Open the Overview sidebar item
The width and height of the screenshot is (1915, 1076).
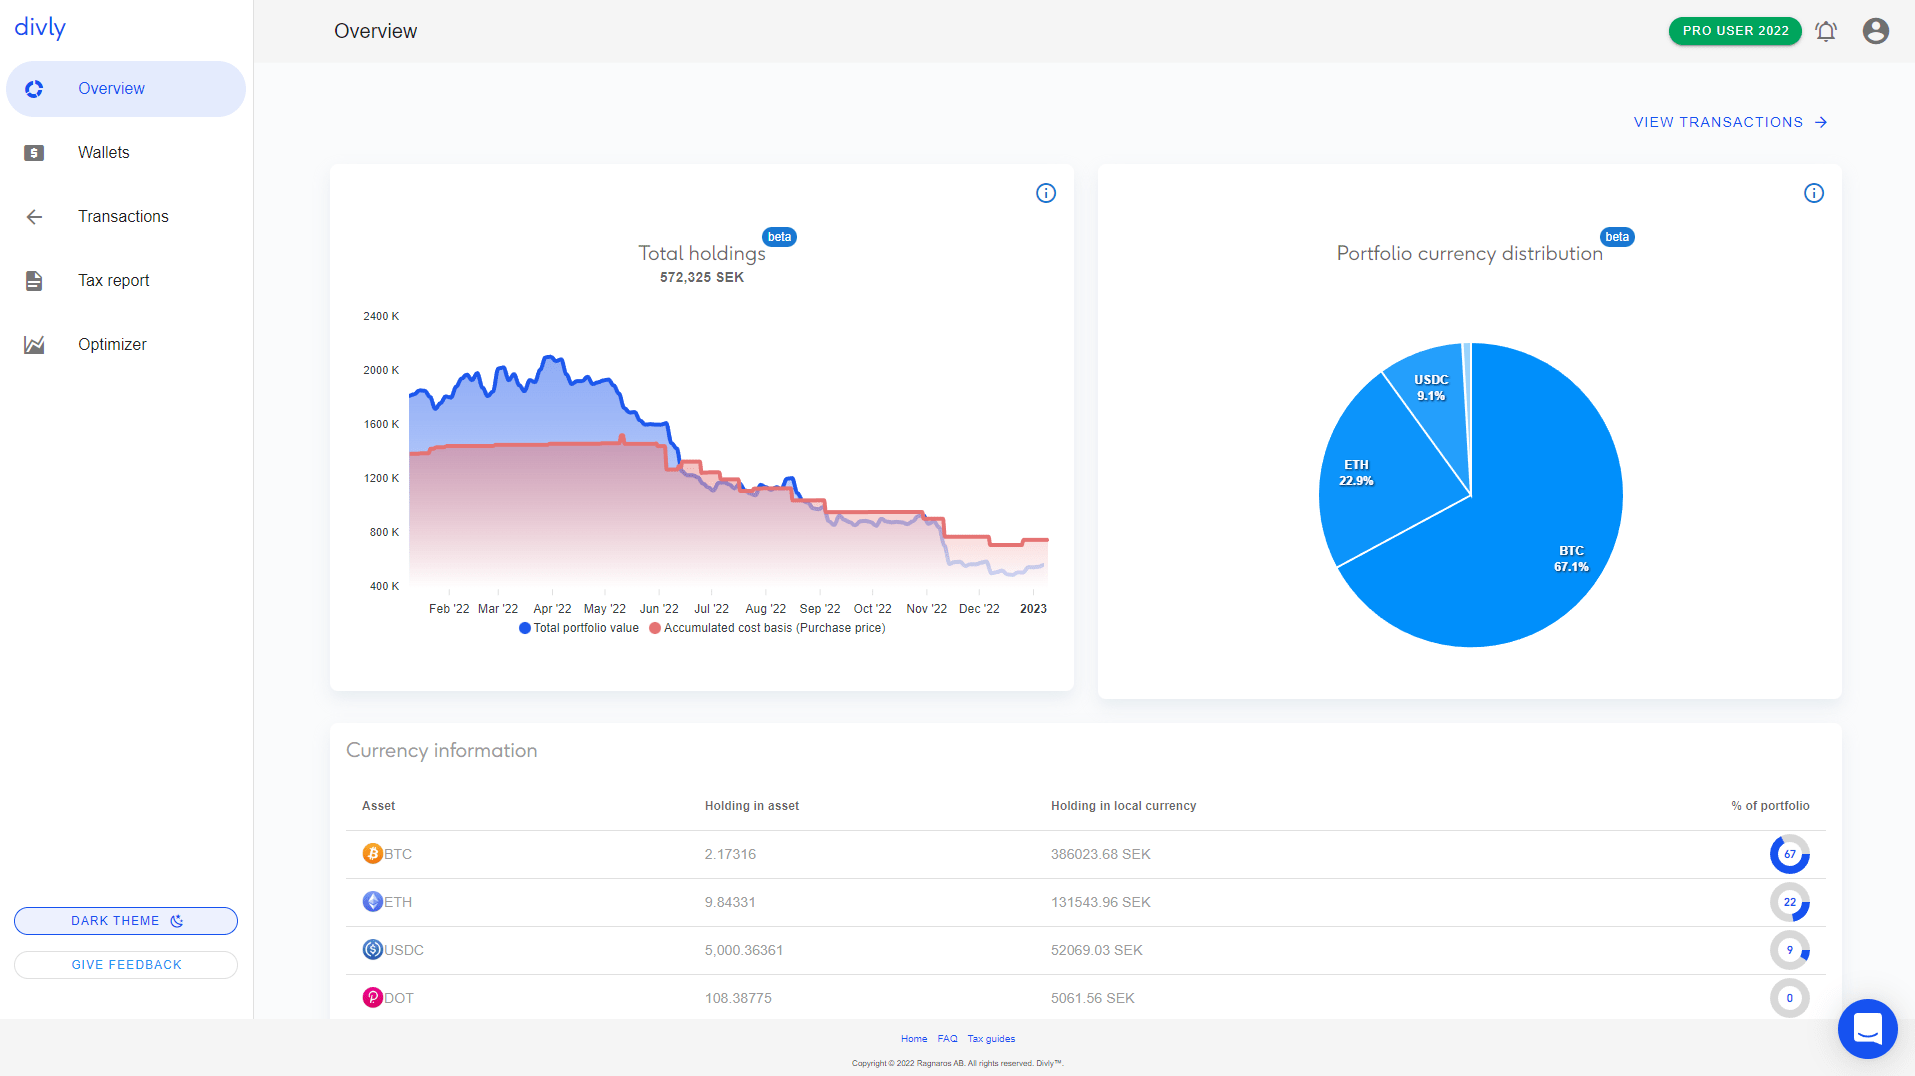(x=126, y=89)
